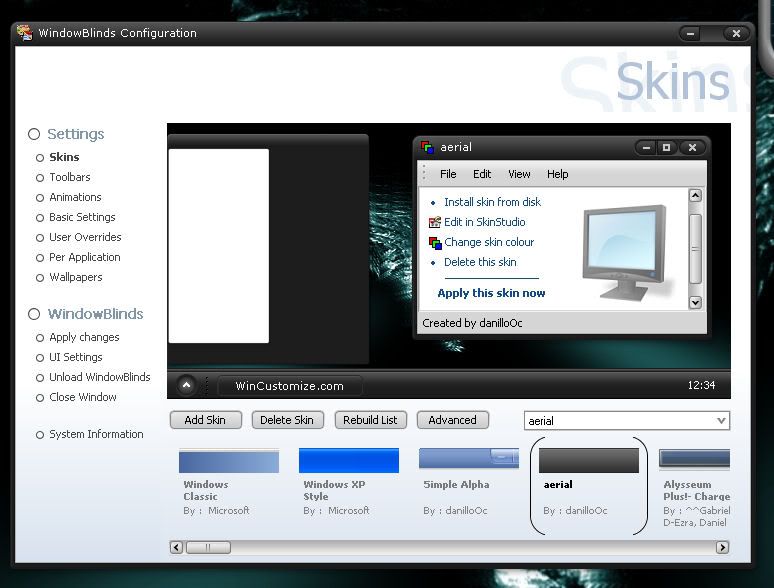Viewport: 774px width, 588px height.
Task: Open the Help menu in preview
Action: (557, 174)
